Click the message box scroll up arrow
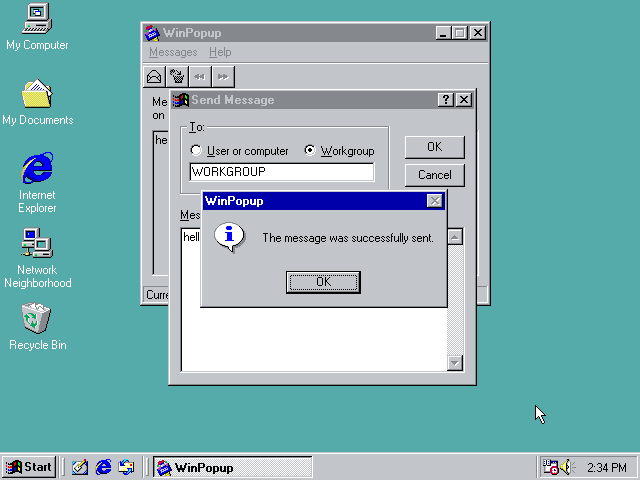The width and height of the screenshot is (640, 480). [455, 237]
